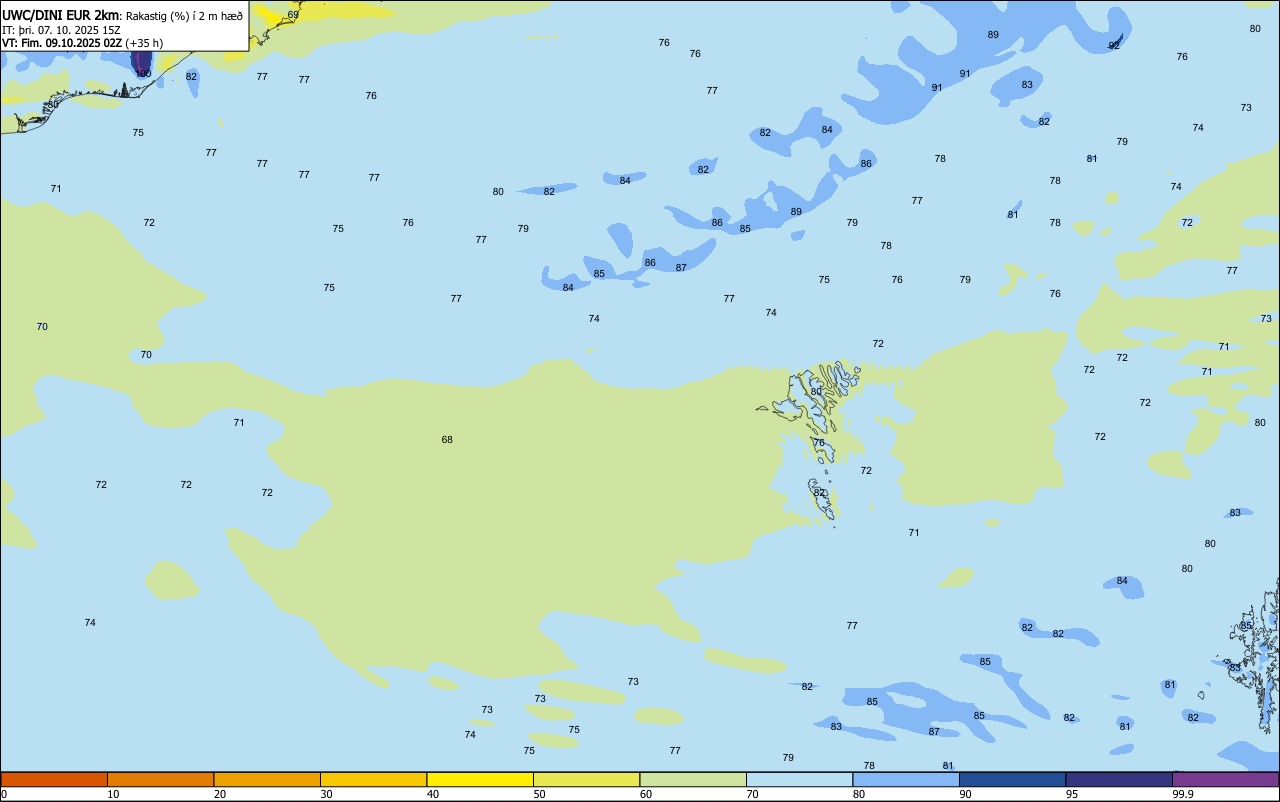Image resolution: width=1280 pixels, height=802 pixels.
Task: Click the 50 legend tick label
Action: [540, 794]
